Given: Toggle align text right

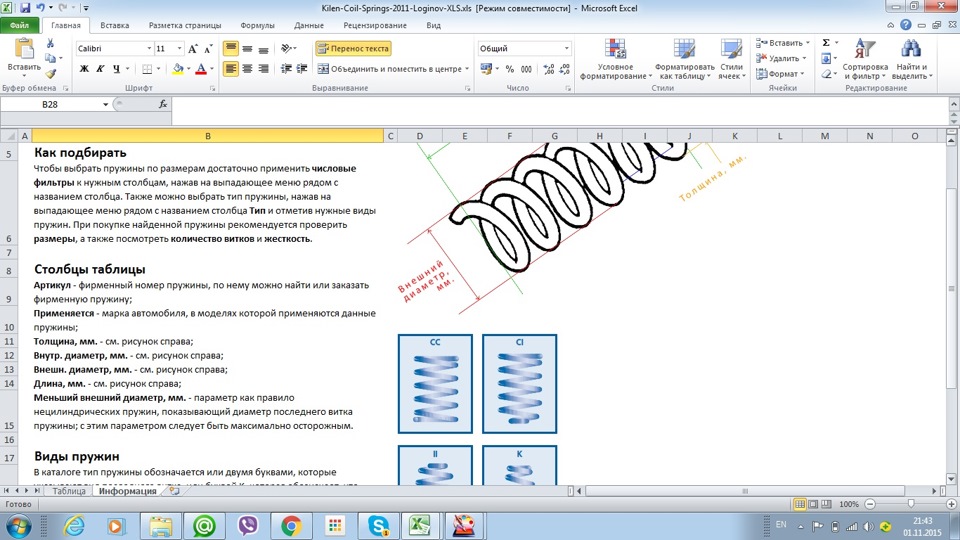Looking at the screenshot, I should pyautogui.click(x=263, y=69).
